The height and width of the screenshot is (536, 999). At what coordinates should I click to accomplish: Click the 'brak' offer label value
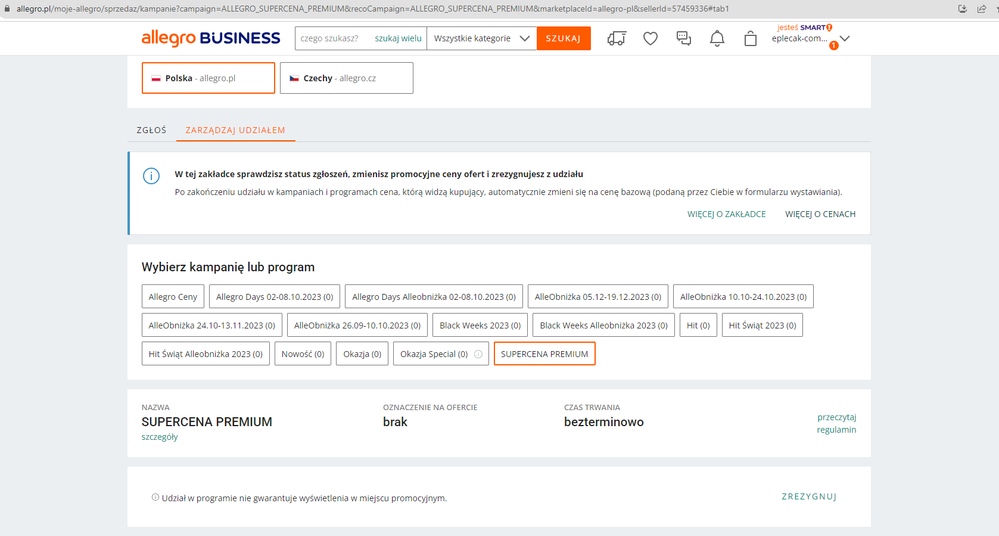tap(395, 422)
